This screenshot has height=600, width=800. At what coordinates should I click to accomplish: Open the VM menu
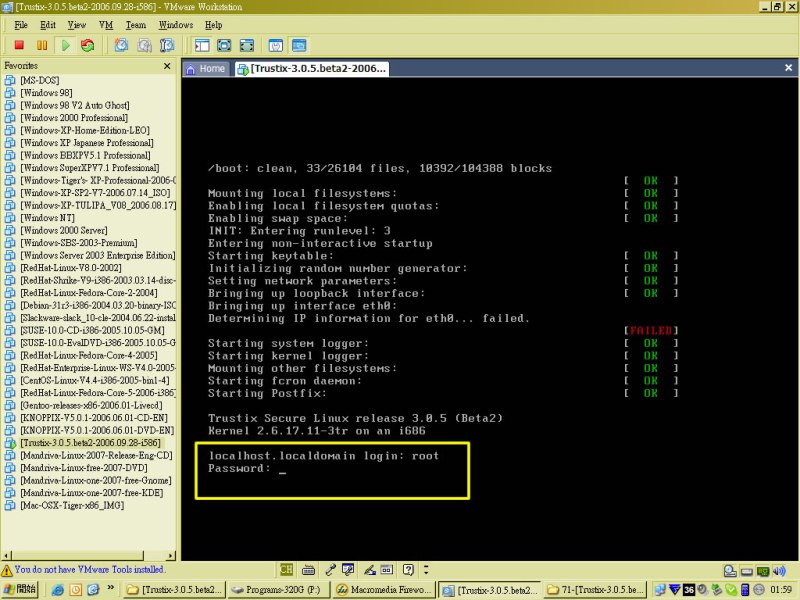[x=106, y=25]
